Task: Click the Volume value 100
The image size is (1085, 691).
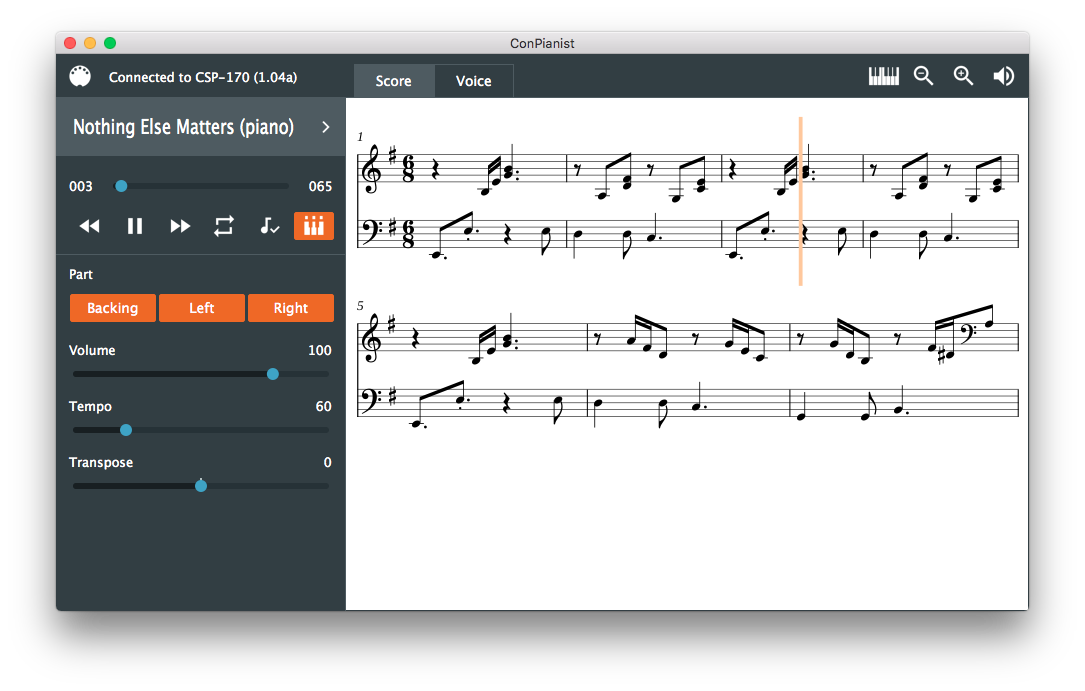Action: [320, 351]
